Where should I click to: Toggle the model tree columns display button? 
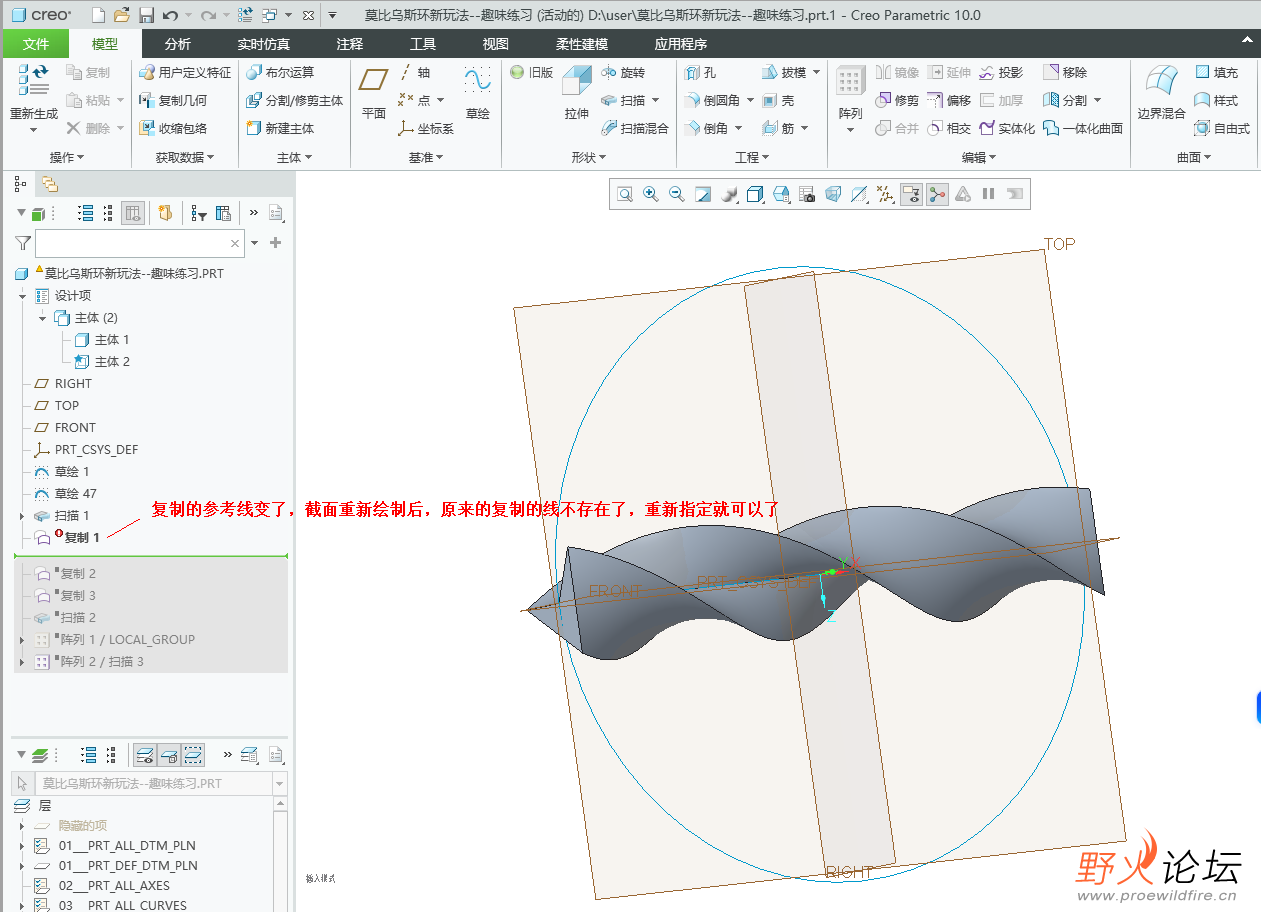point(133,213)
